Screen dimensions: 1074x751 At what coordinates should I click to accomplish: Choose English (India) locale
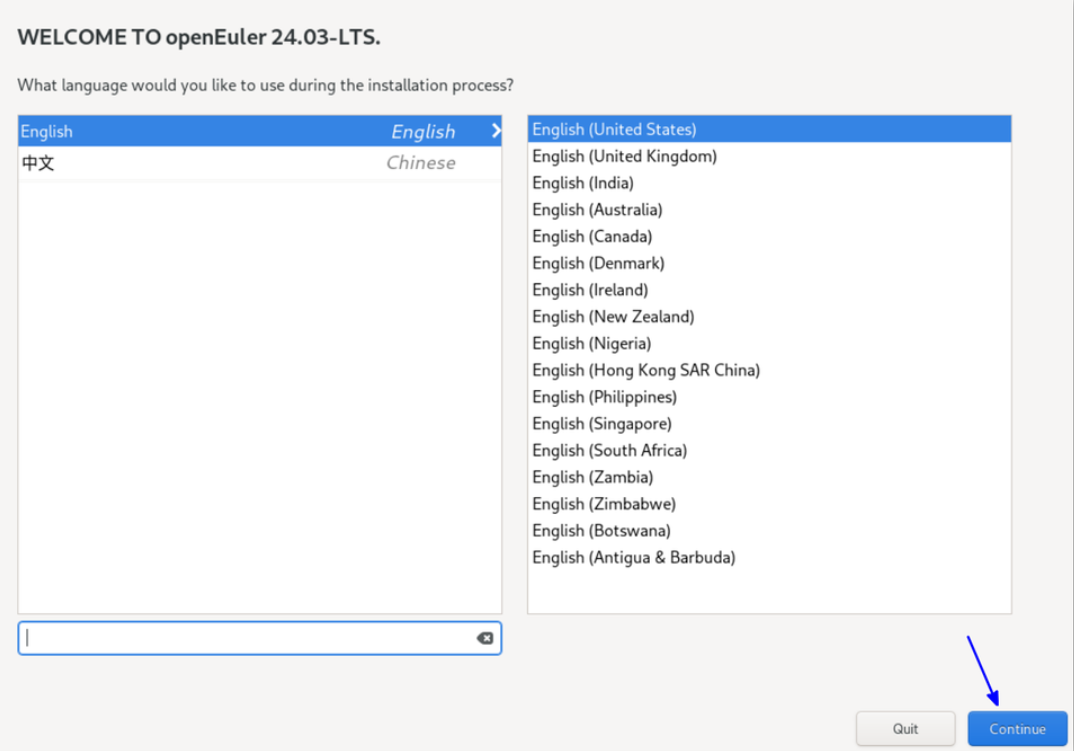[x=769, y=183]
